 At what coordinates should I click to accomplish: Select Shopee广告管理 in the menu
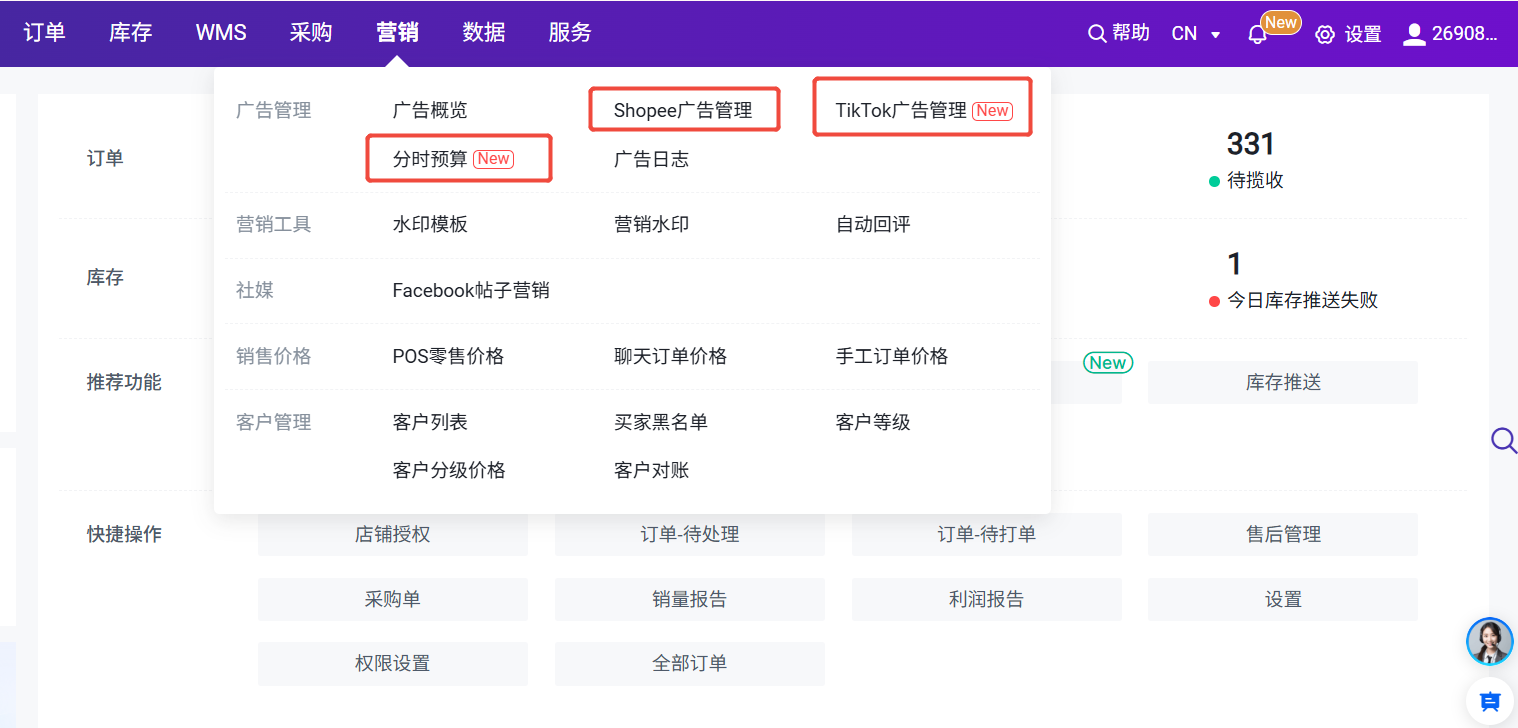[x=683, y=110]
